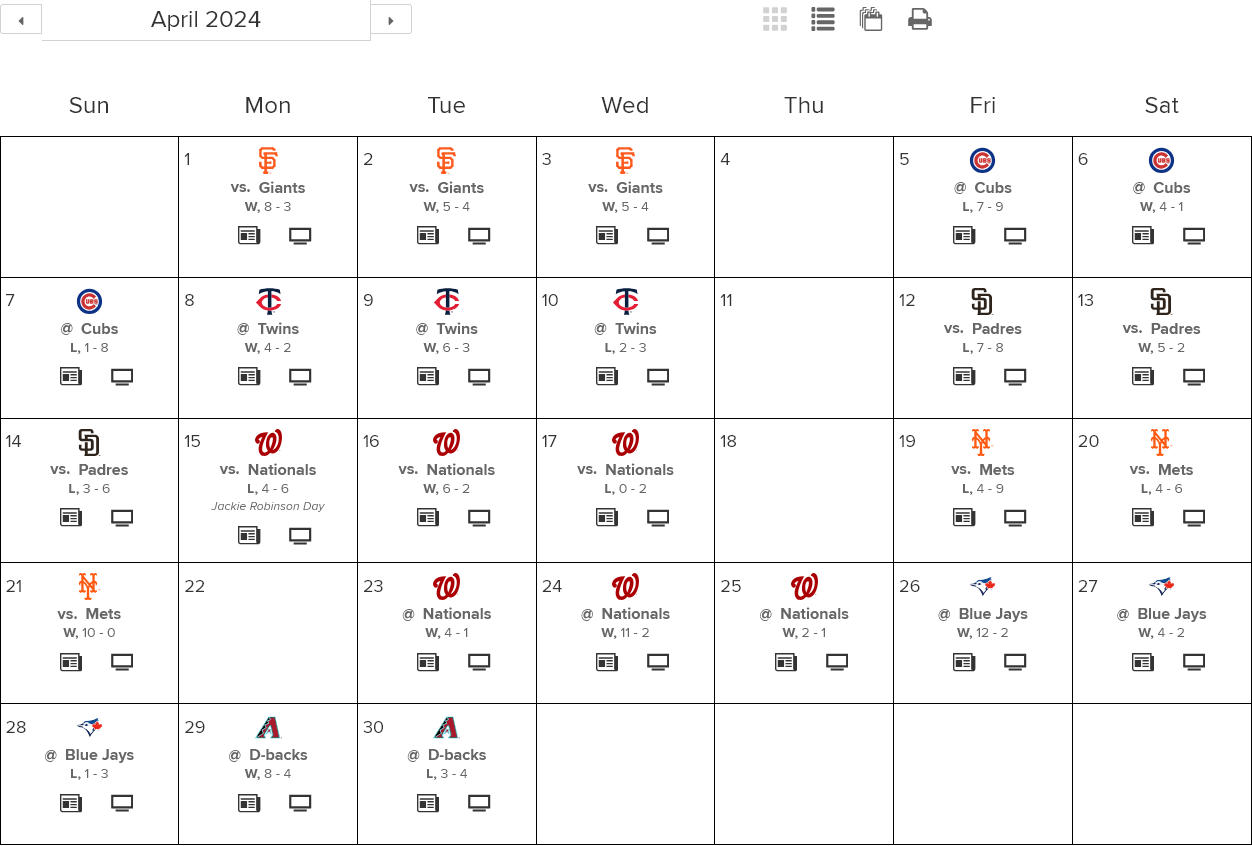Print the schedule using printer icon
Screen dimensions: 1252x846
pyautogui.click(x=920, y=19)
